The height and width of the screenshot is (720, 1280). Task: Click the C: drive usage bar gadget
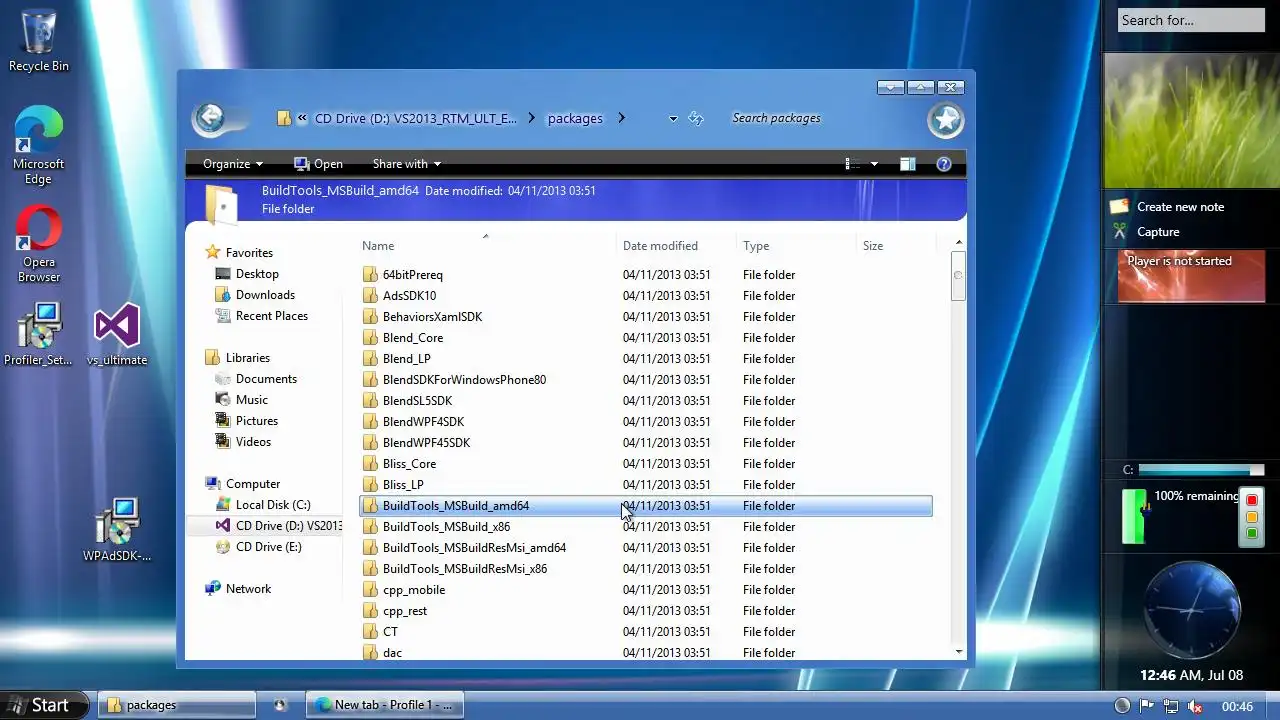(x=1200, y=470)
